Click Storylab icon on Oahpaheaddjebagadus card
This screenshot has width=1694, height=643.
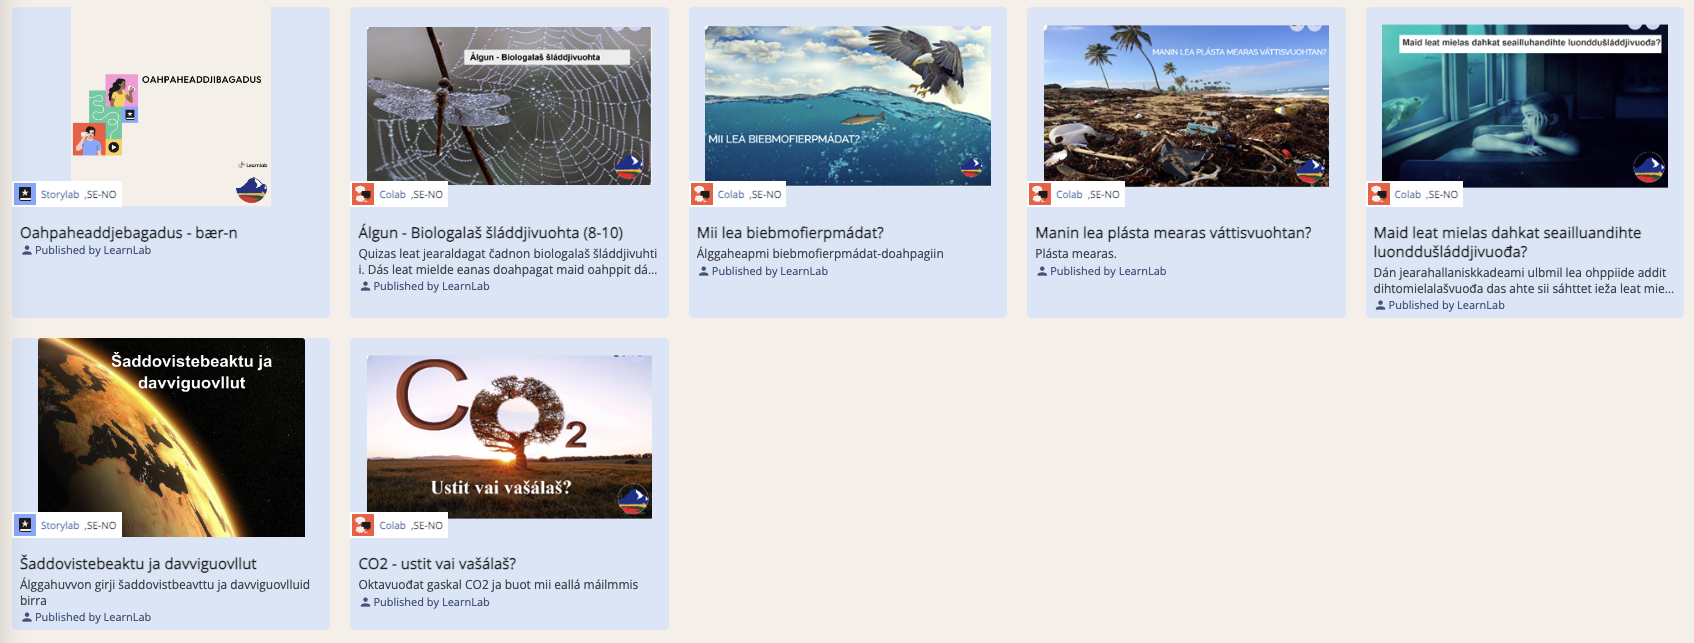(26, 194)
